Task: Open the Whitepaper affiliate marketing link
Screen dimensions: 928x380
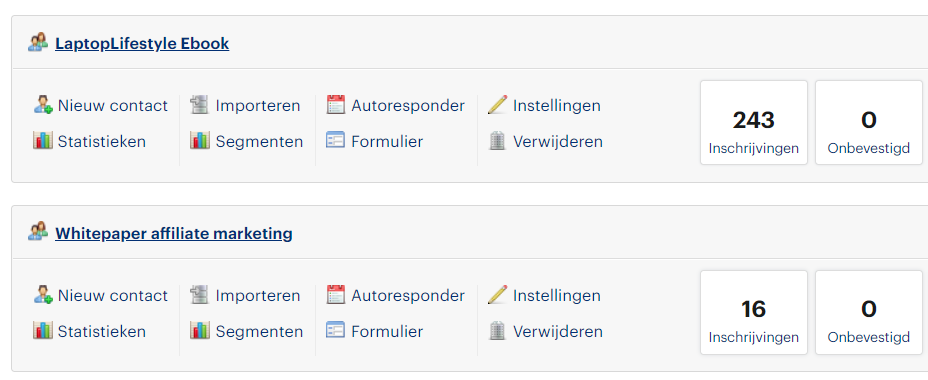Action: point(174,233)
